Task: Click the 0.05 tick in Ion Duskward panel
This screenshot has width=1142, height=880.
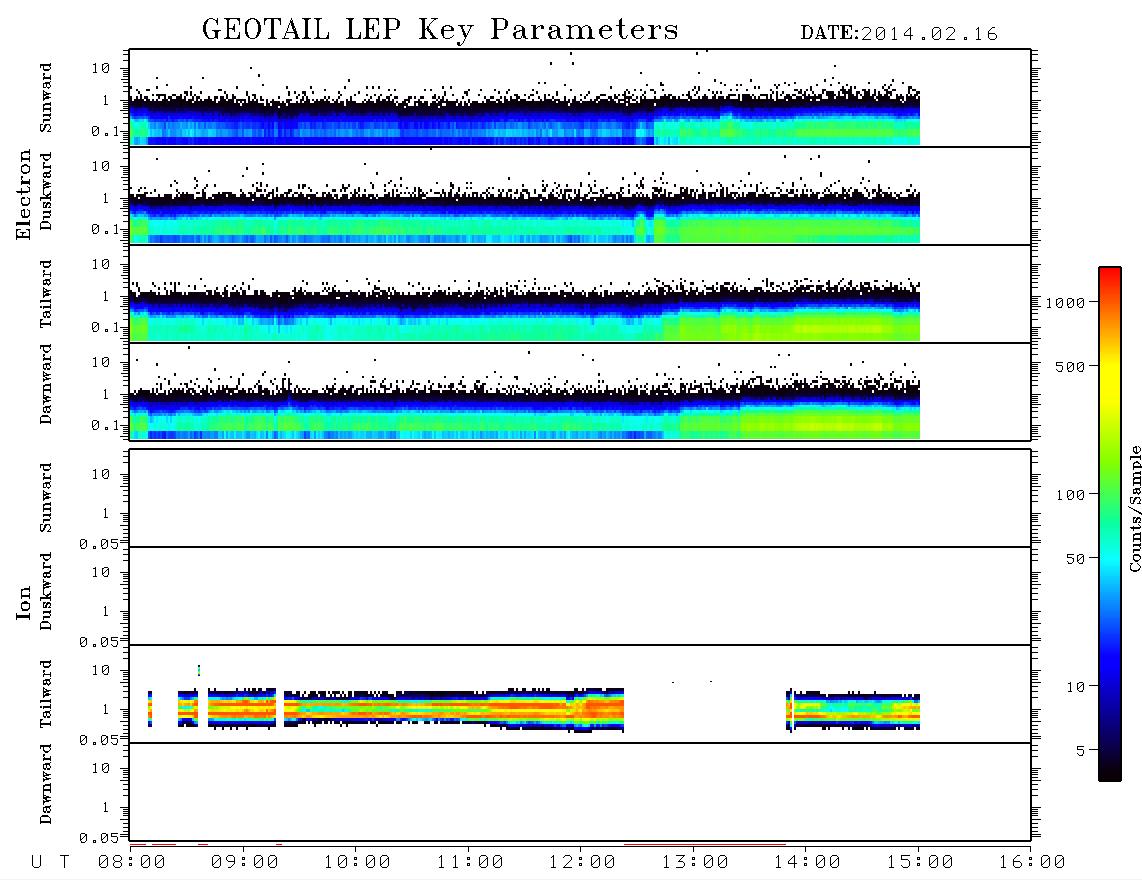Action: 99,642
